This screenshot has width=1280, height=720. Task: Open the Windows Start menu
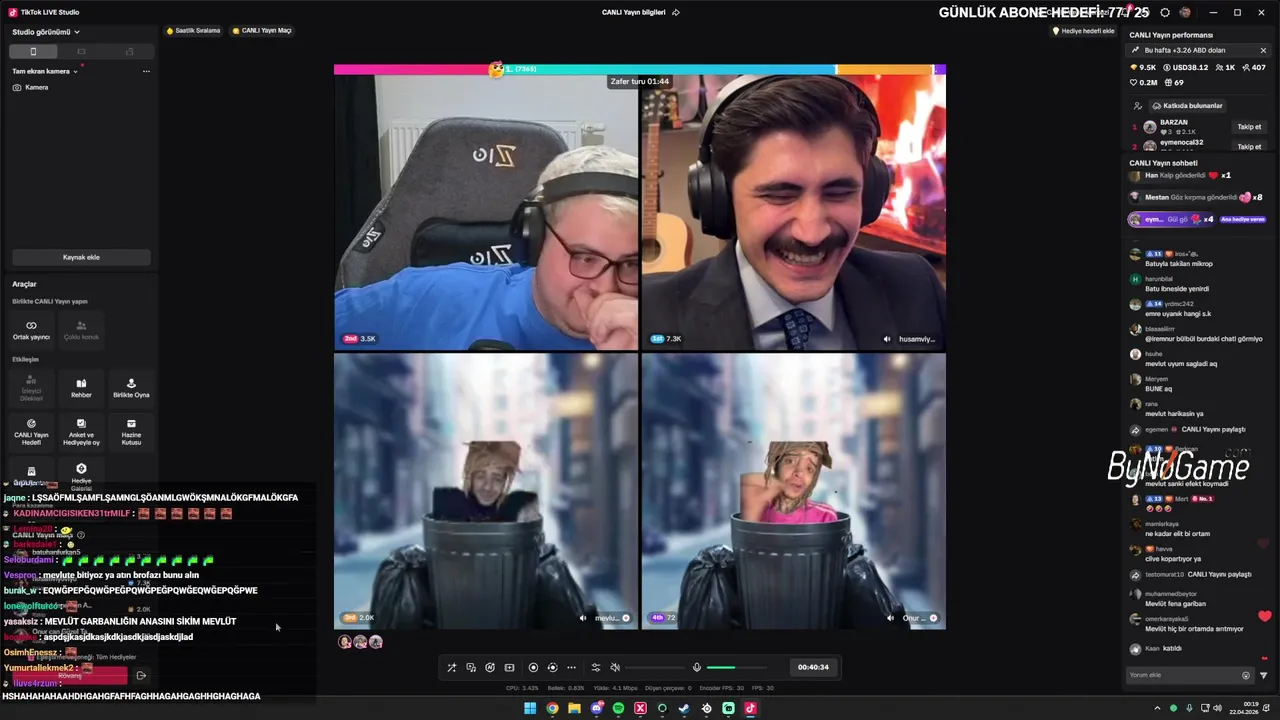530,708
